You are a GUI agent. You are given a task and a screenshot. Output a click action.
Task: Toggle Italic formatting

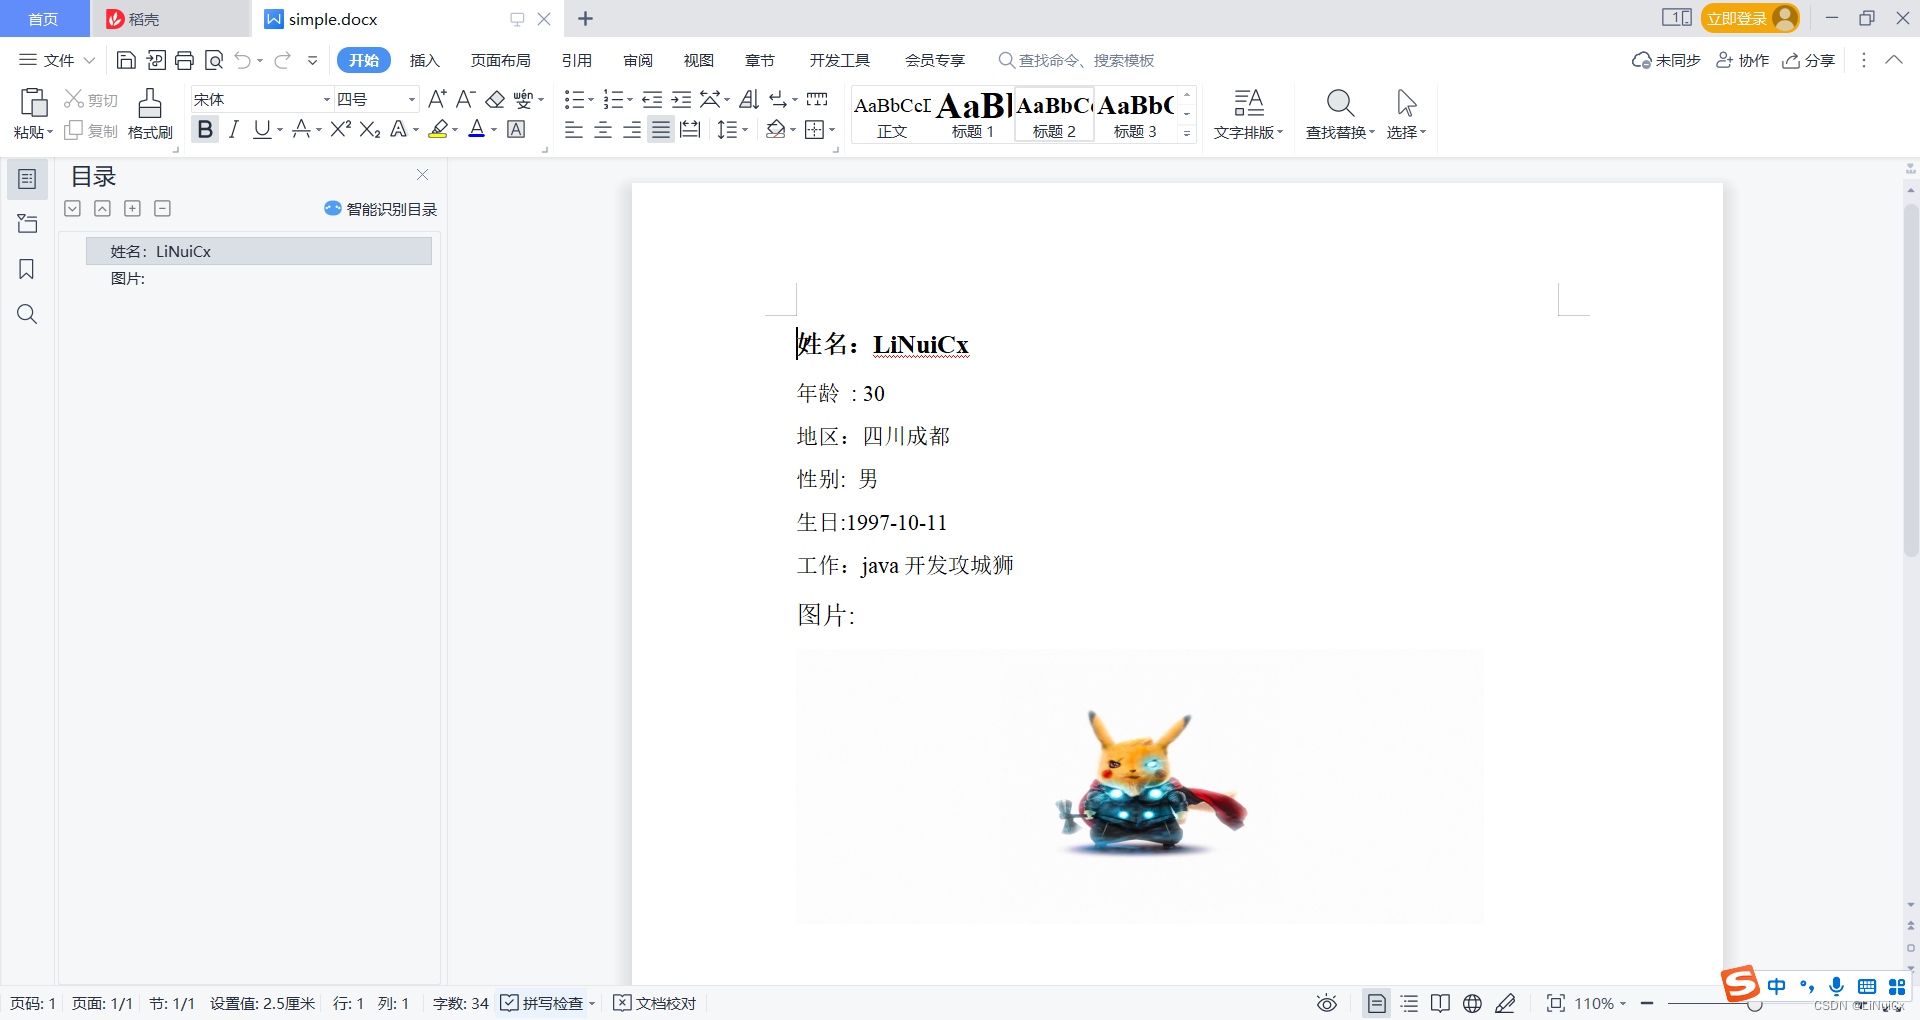tap(234, 129)
